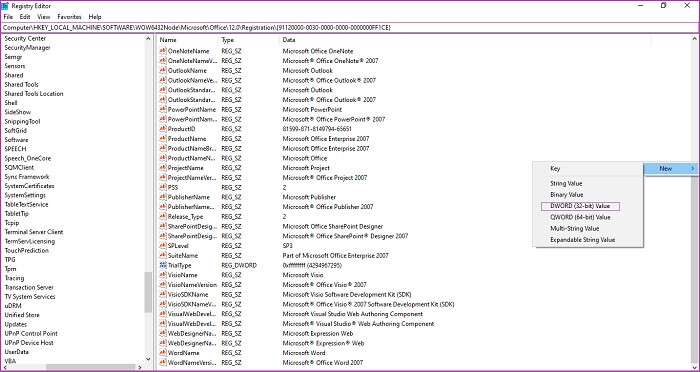Click the string icon beside SuiteName
This screenshot has width=700, height=372.
[x=163, y=255]
